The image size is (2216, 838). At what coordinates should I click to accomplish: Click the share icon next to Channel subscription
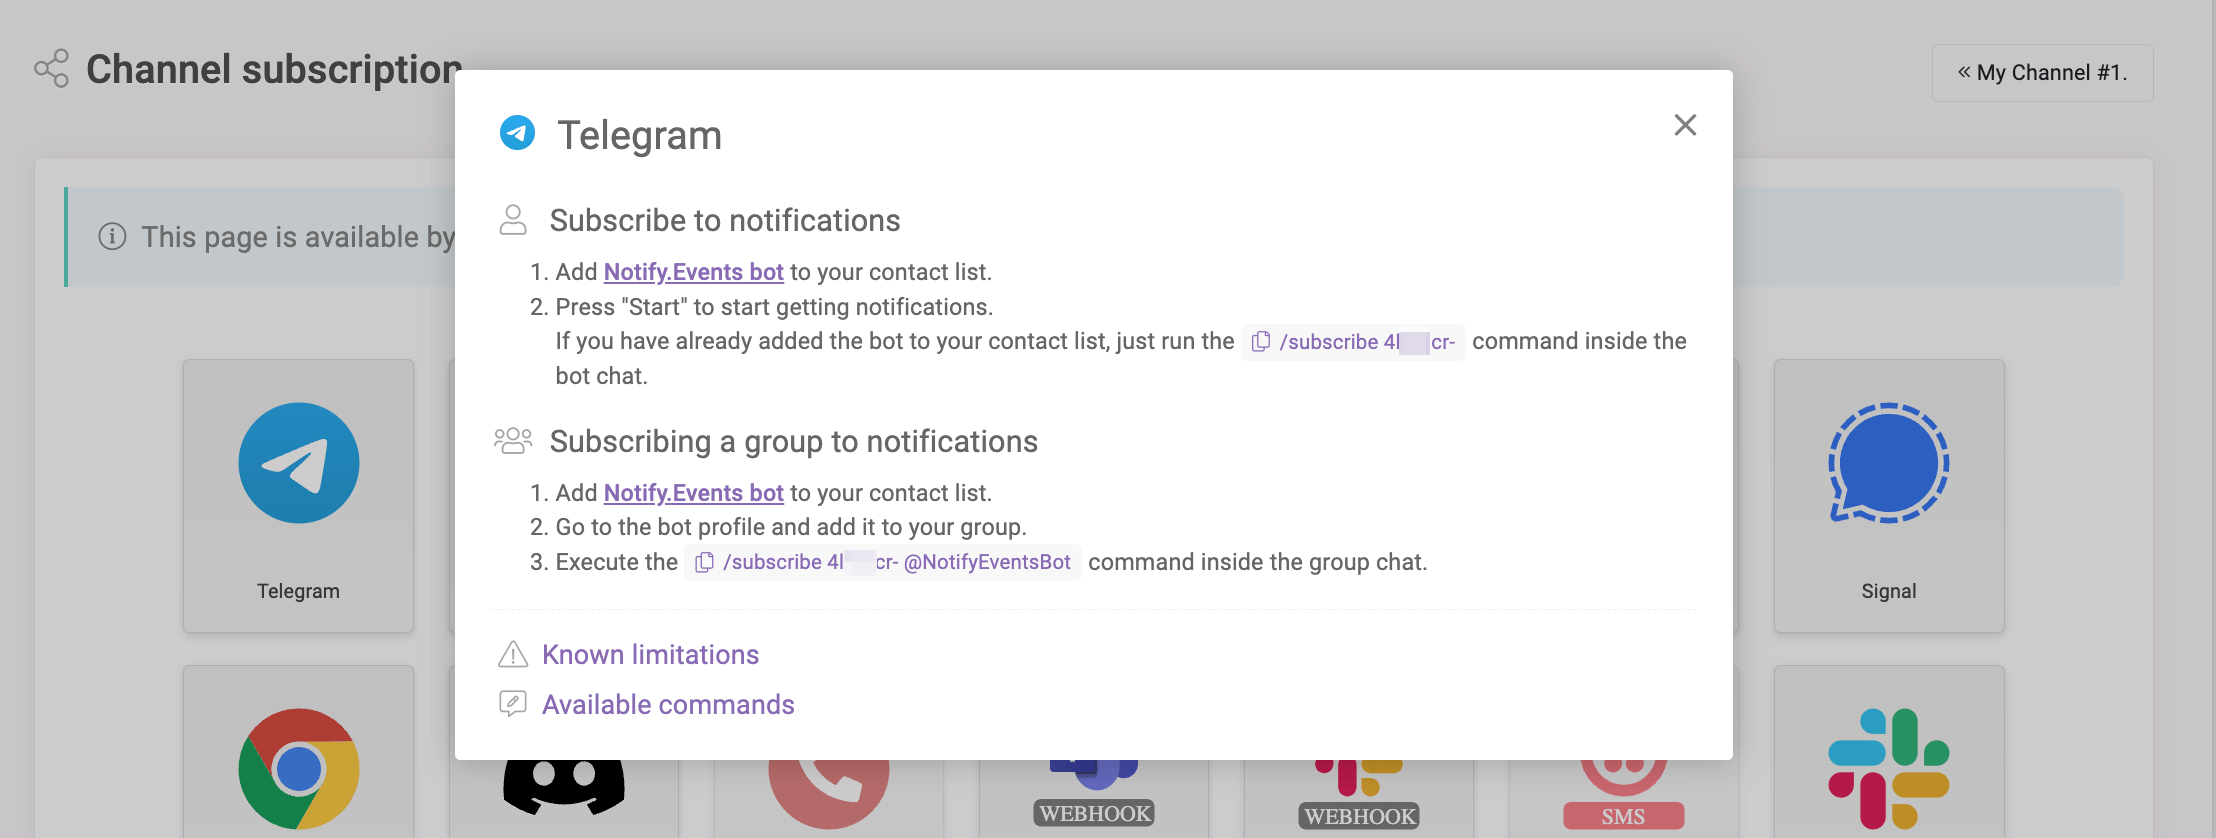point(51,68)
